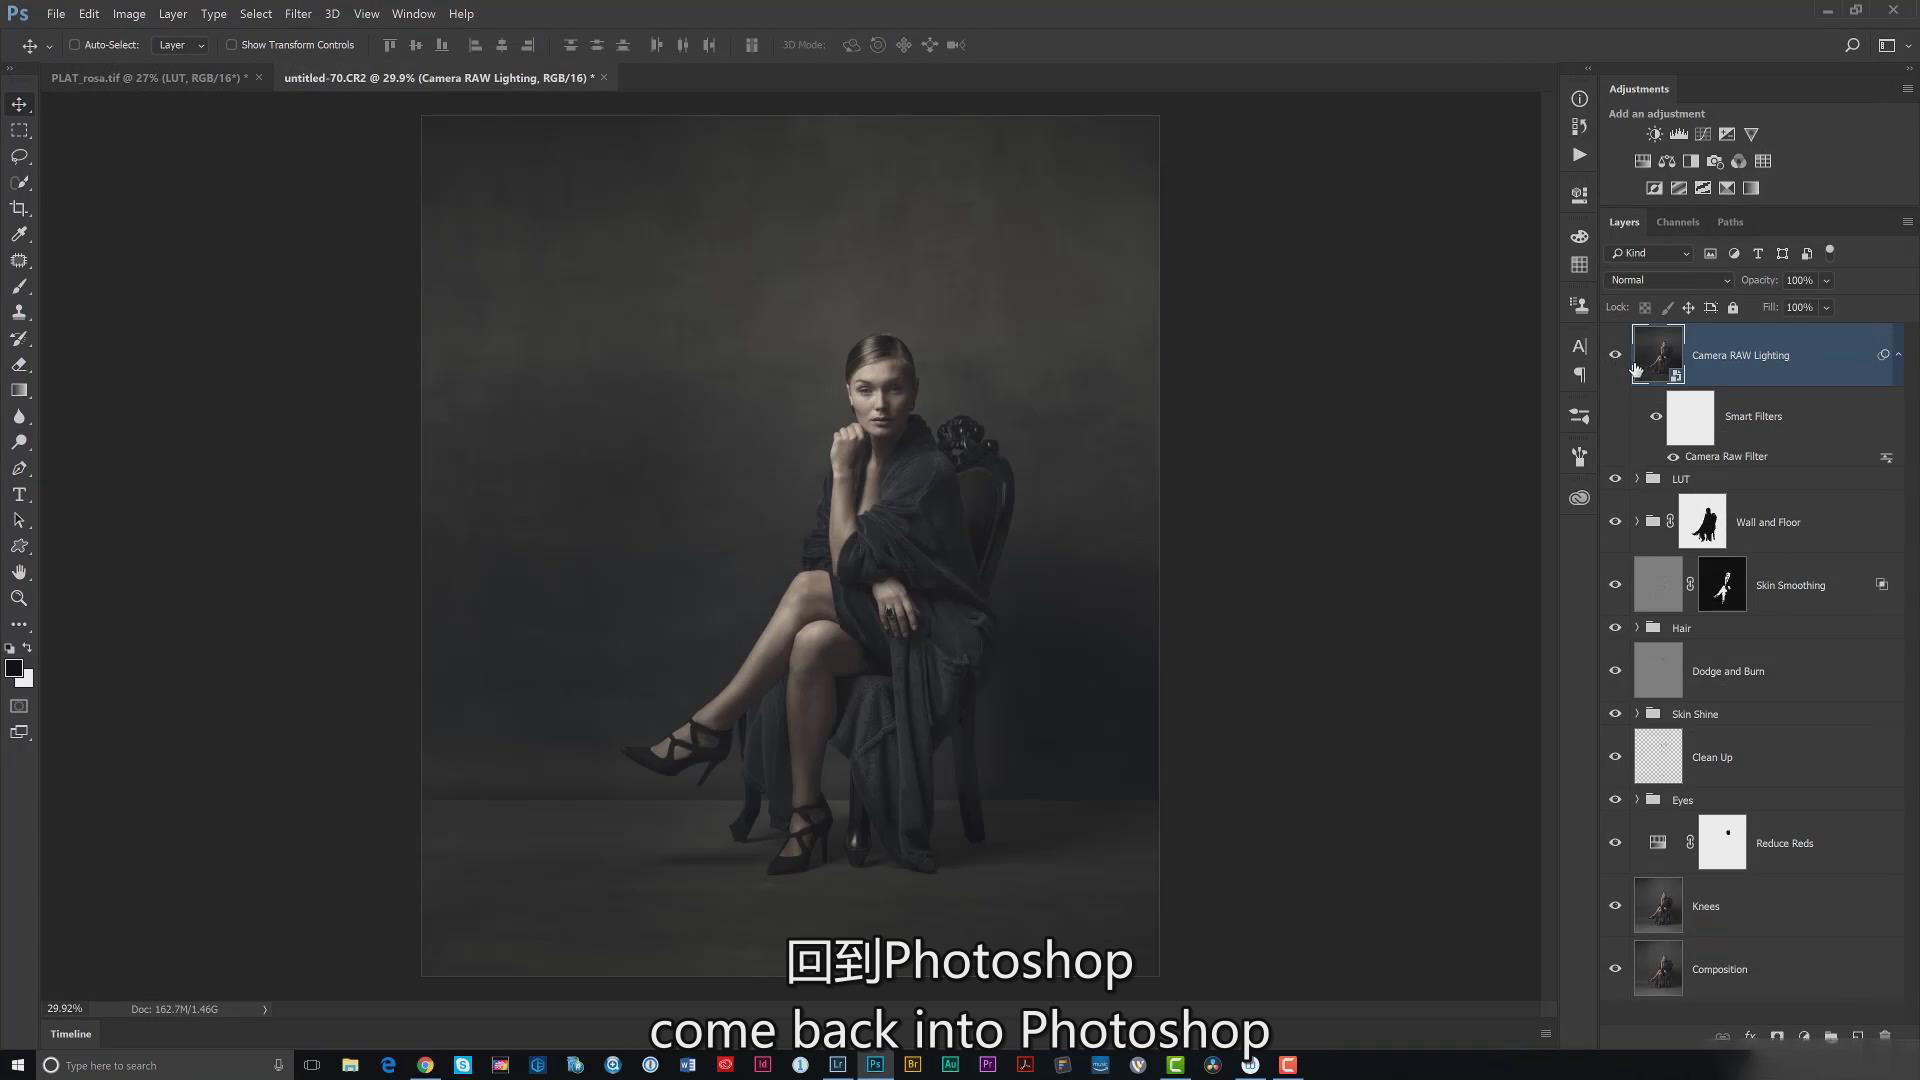Add a Curves adjustment layer icon

pos(1703,134)
